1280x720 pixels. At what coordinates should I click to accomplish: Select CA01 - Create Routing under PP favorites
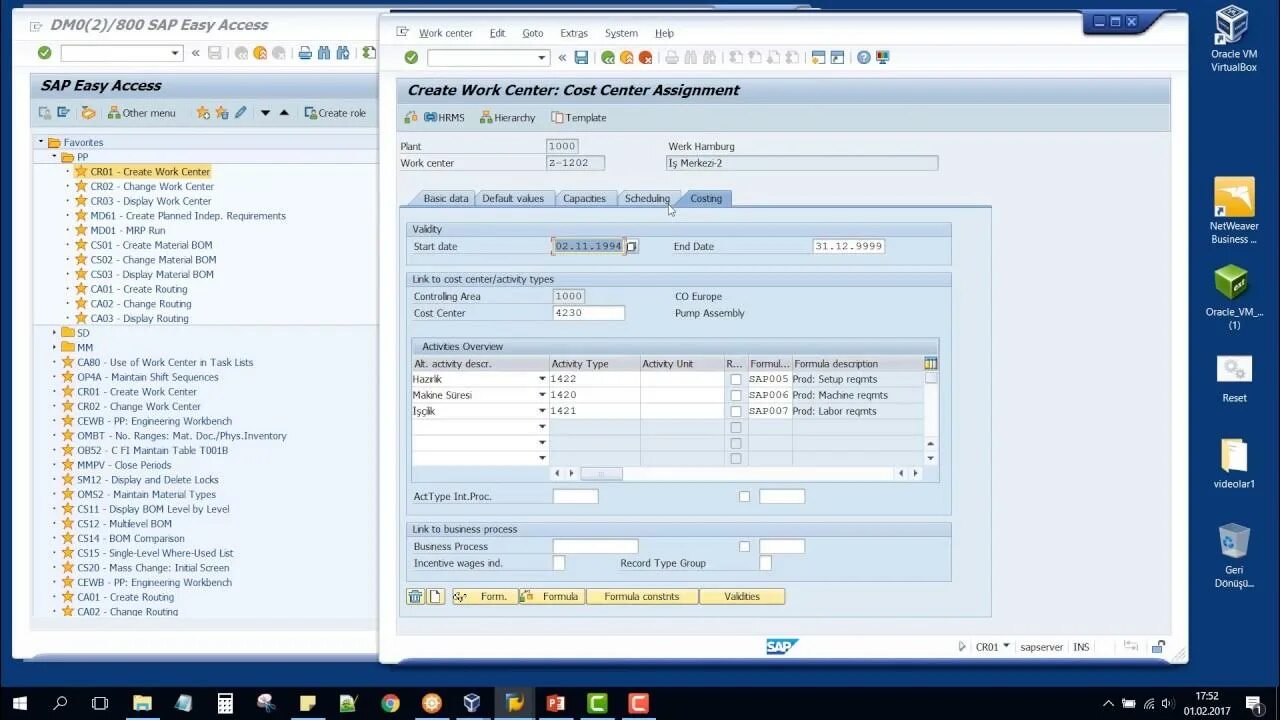pyautogui.click(x=138, y=289)
